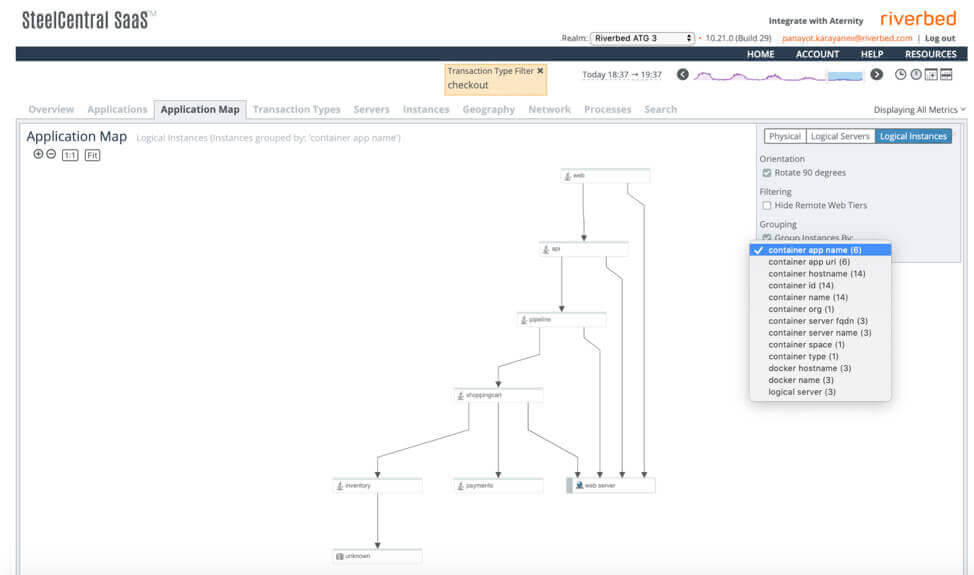Viewport: 974px width, 575px height.
Task: Go to the next time range arrow
Action: coord(876,75)
